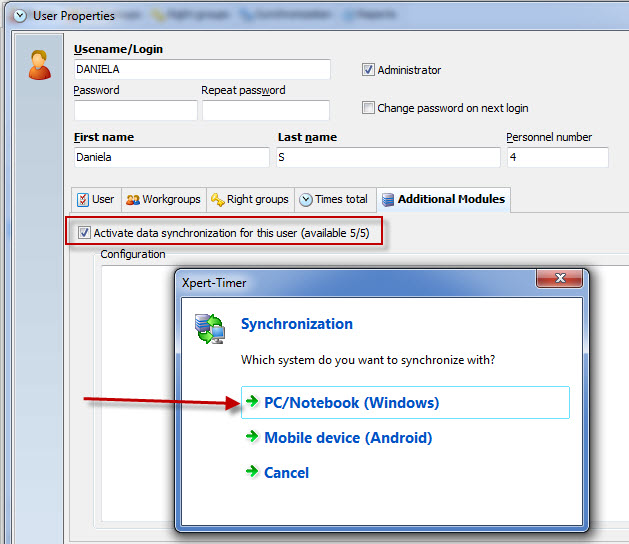Viewport: 629px width, 544px height.
Task: Click the database icon on the Additional Modules tab
Action: point(388,199)
